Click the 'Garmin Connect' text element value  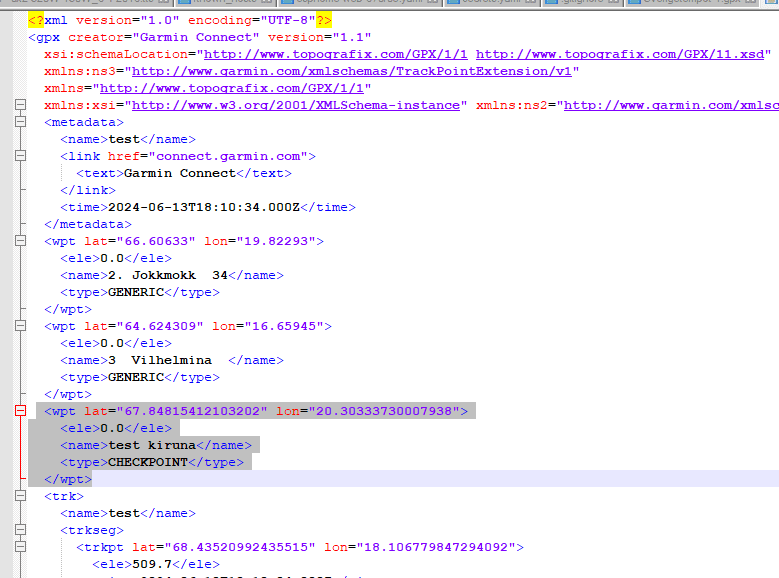point(179,173)
